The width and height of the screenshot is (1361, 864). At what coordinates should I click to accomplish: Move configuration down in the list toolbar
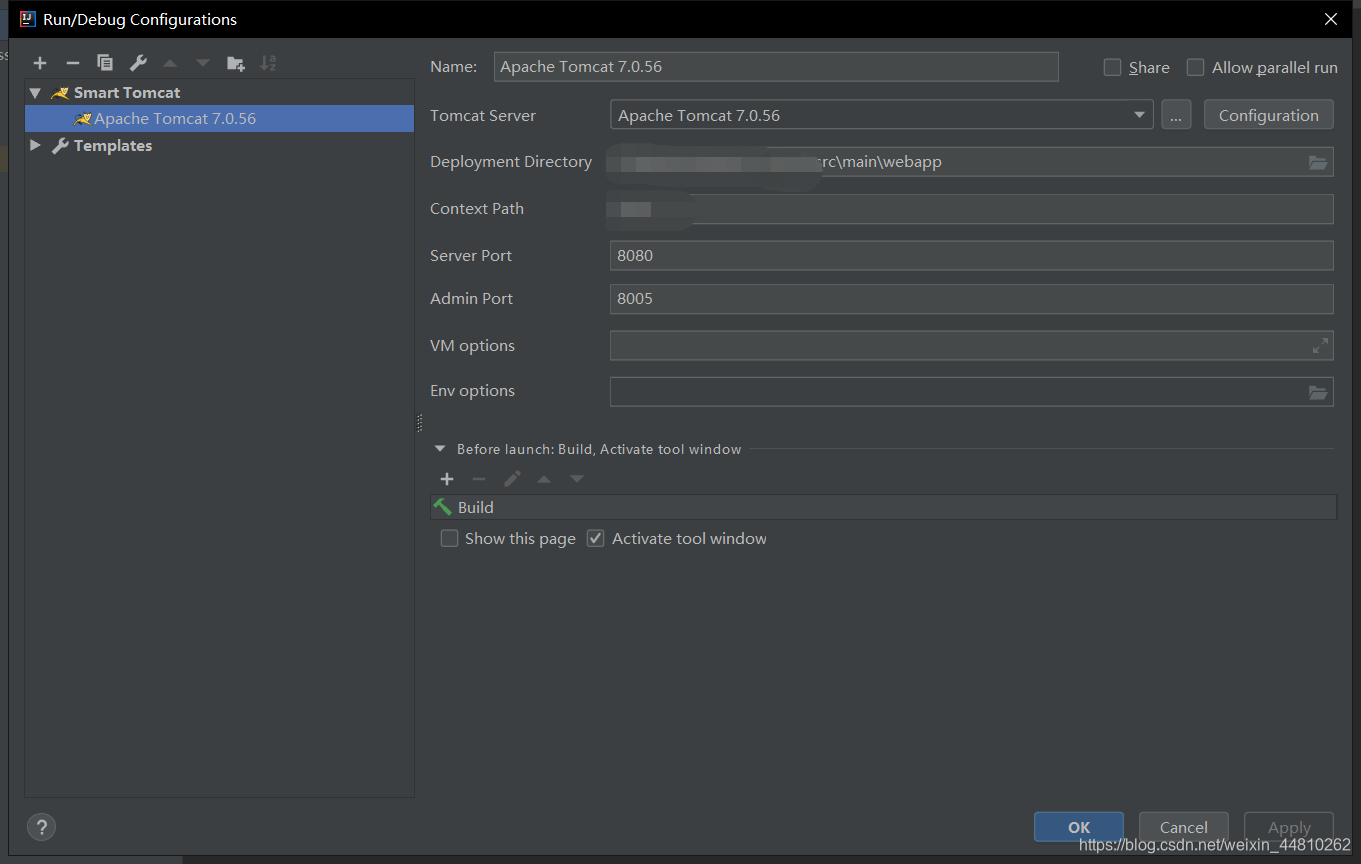click(x=203, y=63)
